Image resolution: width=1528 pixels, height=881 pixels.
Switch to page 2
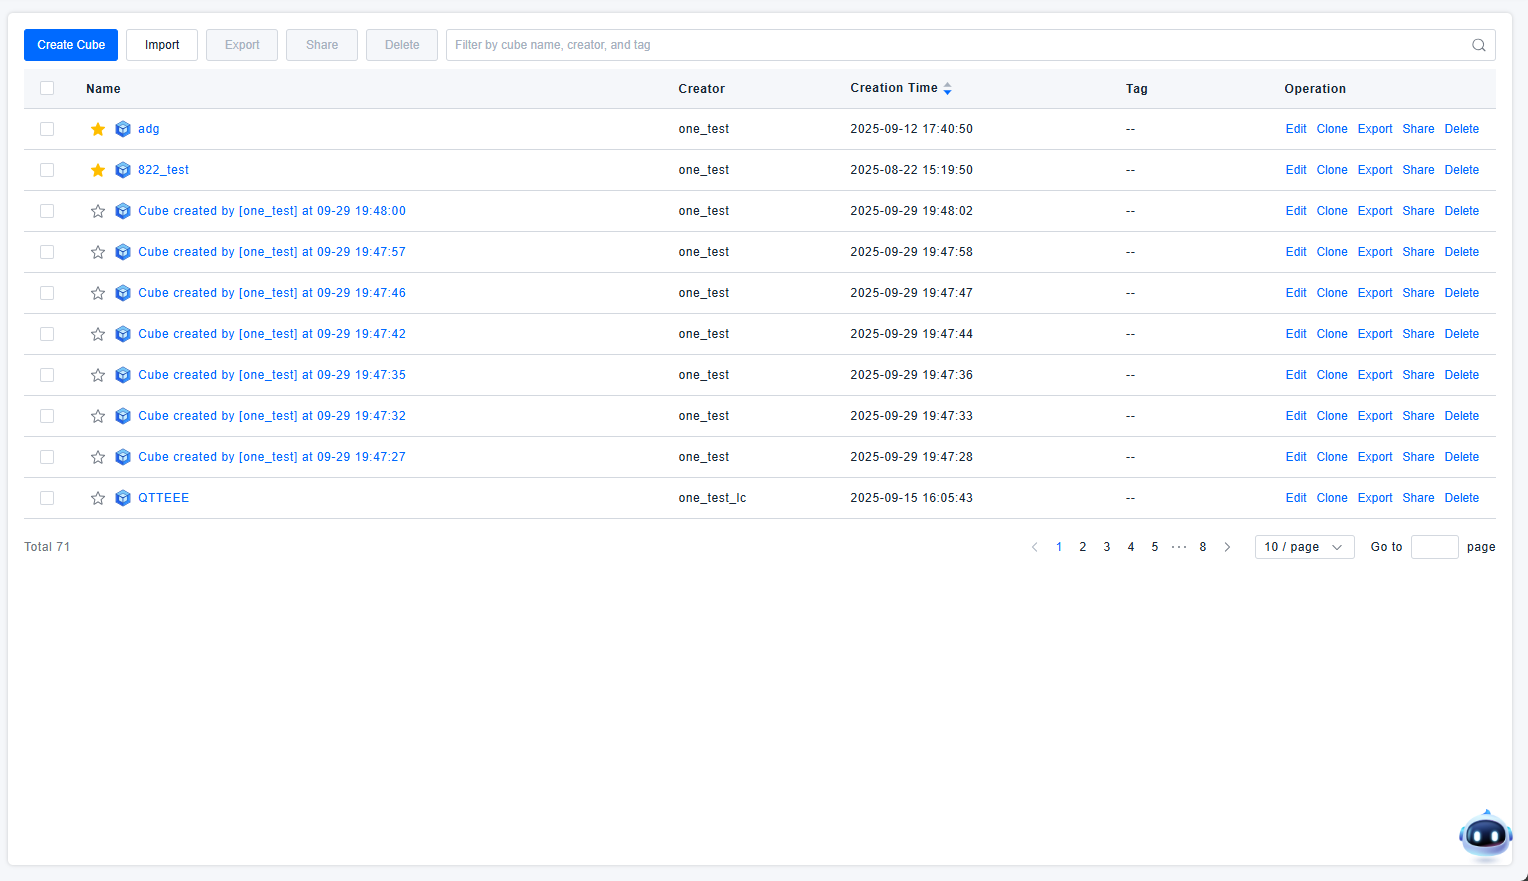[x=1083, y=547]
